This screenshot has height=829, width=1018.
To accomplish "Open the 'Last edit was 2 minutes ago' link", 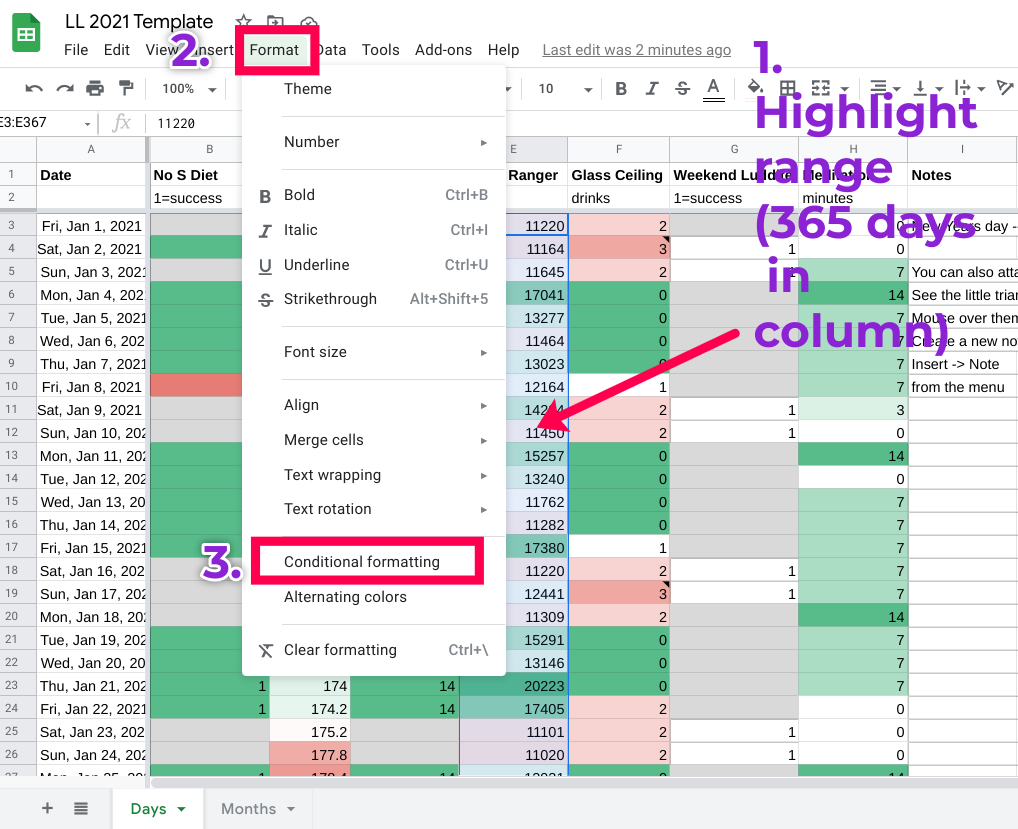I will (x=636, y=50).
